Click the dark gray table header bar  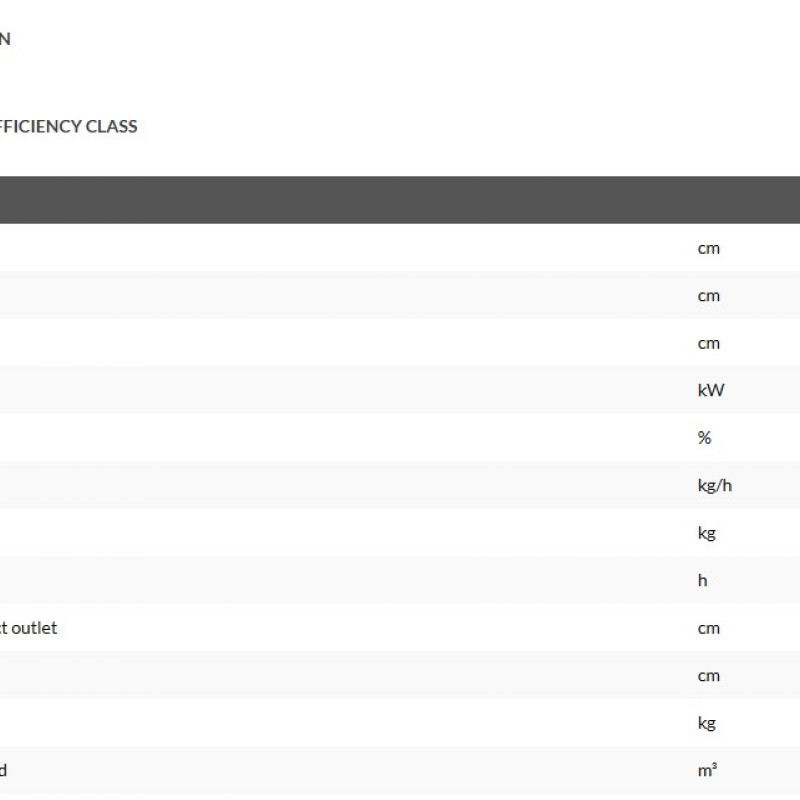pyautogui.click(x=400, y=199)
